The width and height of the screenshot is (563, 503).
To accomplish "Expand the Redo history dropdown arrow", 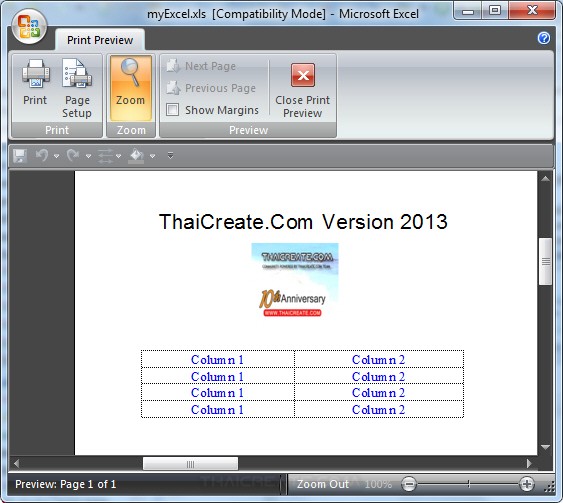I will [88, 156].
